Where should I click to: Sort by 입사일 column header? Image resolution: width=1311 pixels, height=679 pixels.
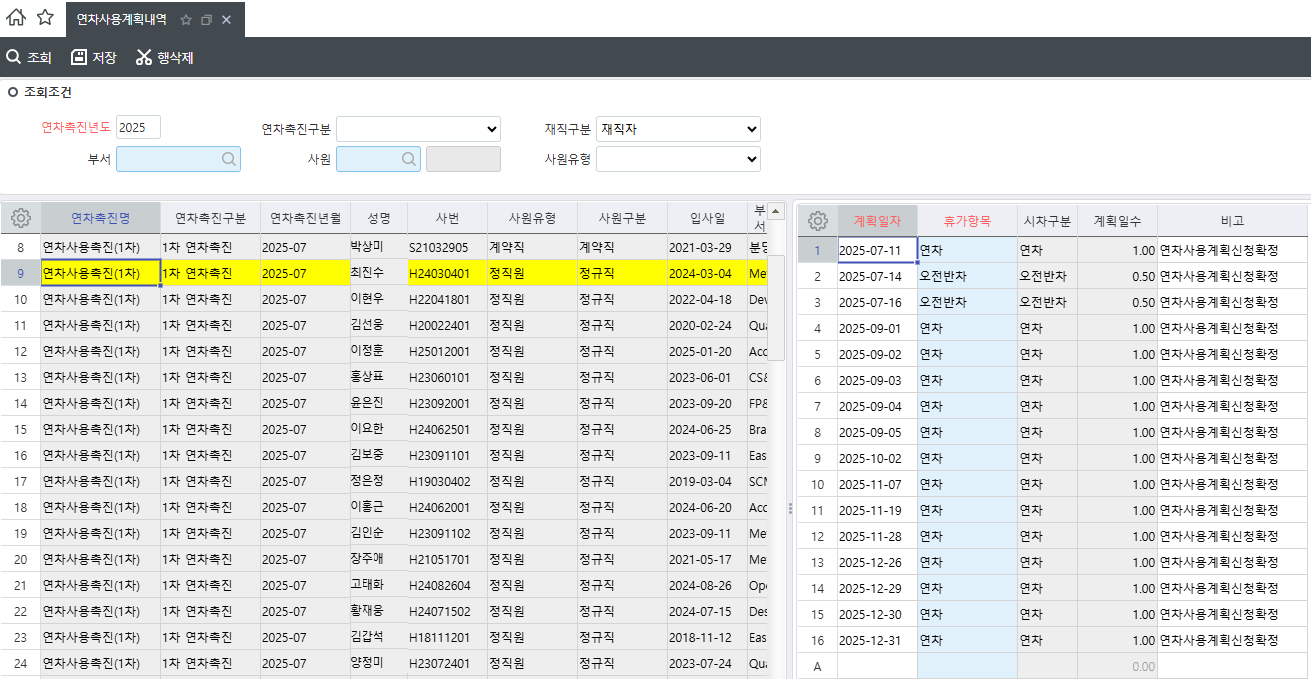tap(707, 218)
